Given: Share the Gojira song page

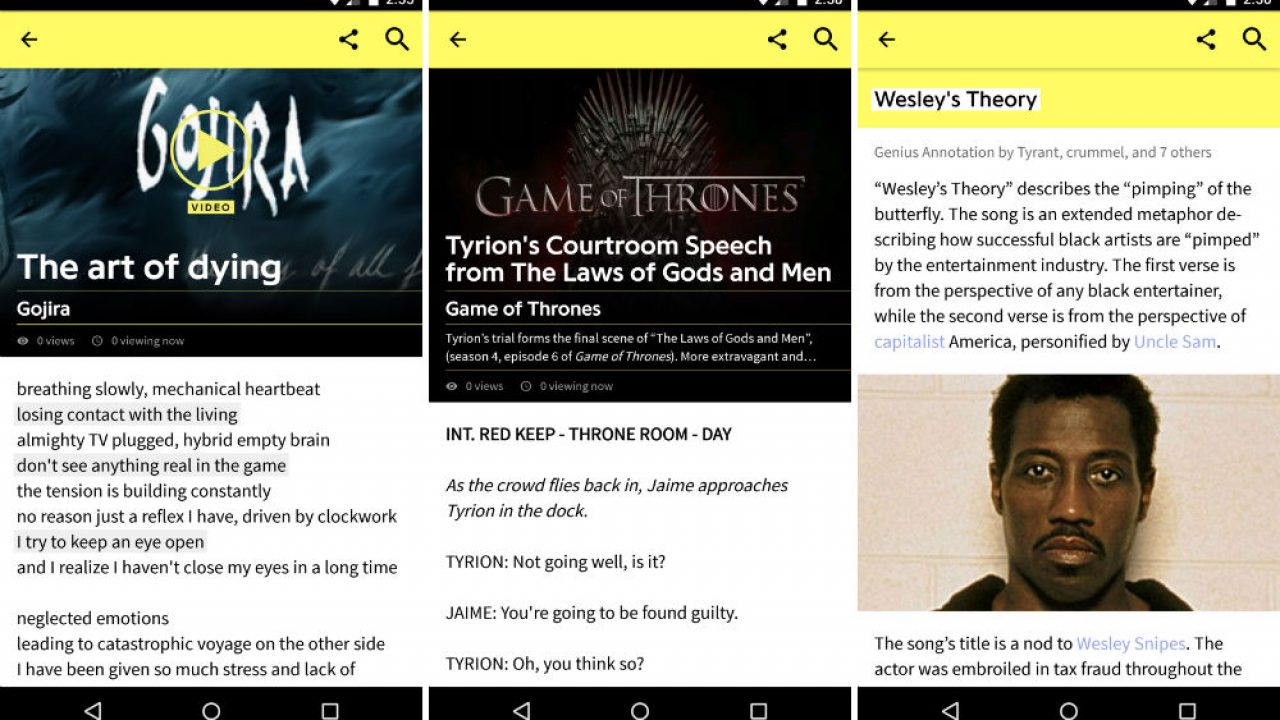Looking at the screenshot, I should (x=348, y=39).
